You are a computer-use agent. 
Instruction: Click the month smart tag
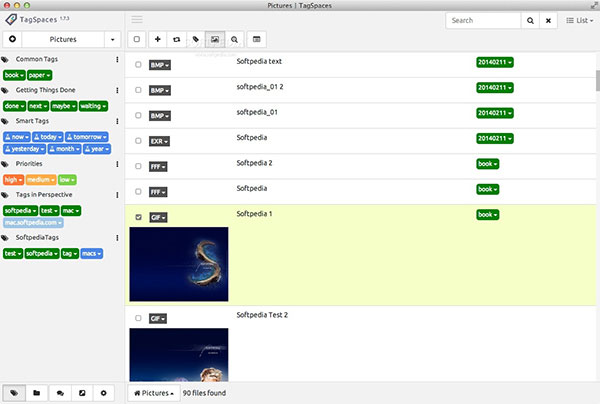click(x=64, y=149)
